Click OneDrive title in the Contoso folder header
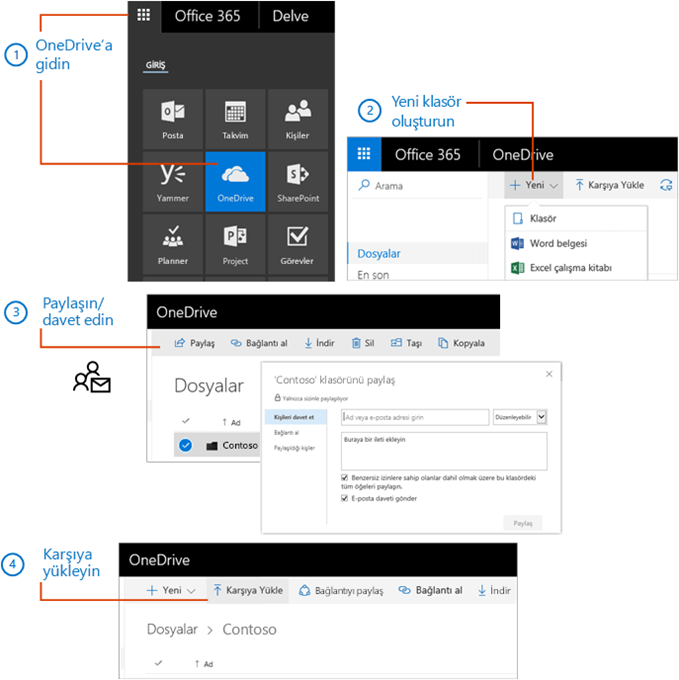The image size is (679, 680). pyautogui.click(x=159, y=559)
